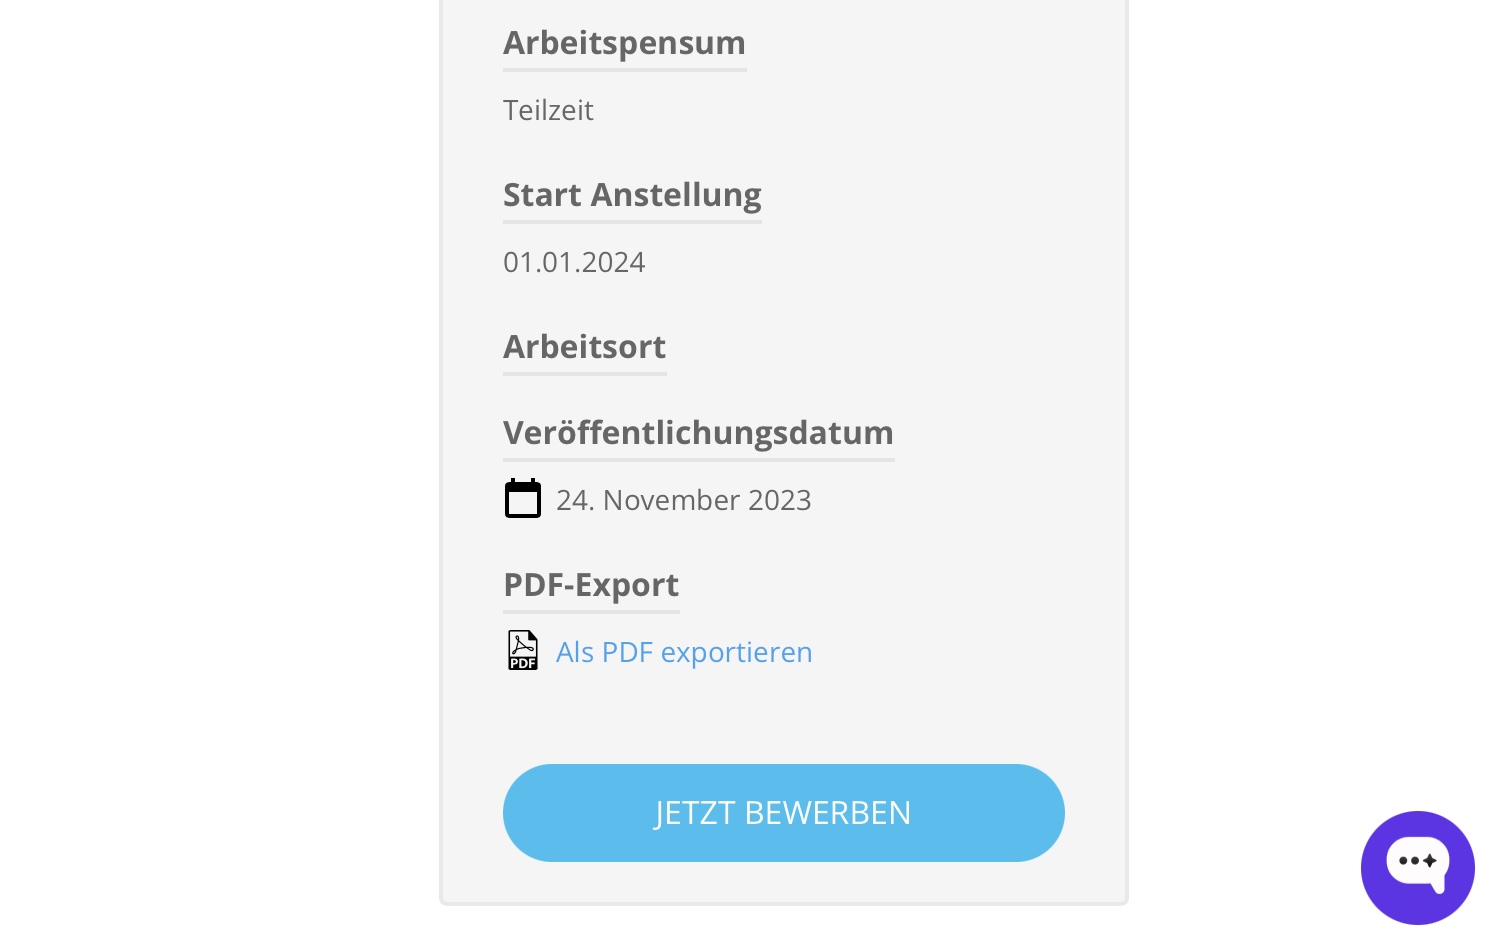Viewport: 1509px width, 943px height.
Task: Click the JETZT BEWERBEN button
Action: [x=784, y=813]
